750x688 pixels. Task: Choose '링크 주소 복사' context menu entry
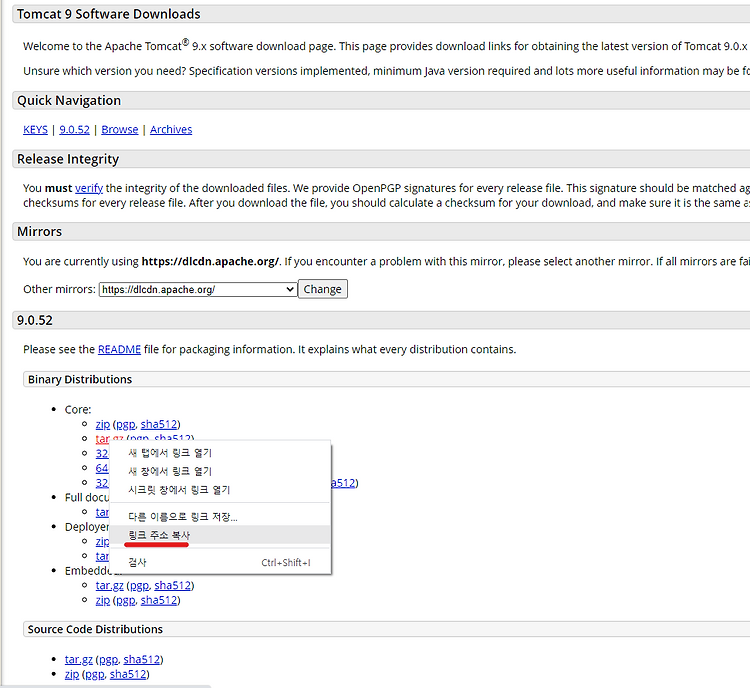coord(221,535)
